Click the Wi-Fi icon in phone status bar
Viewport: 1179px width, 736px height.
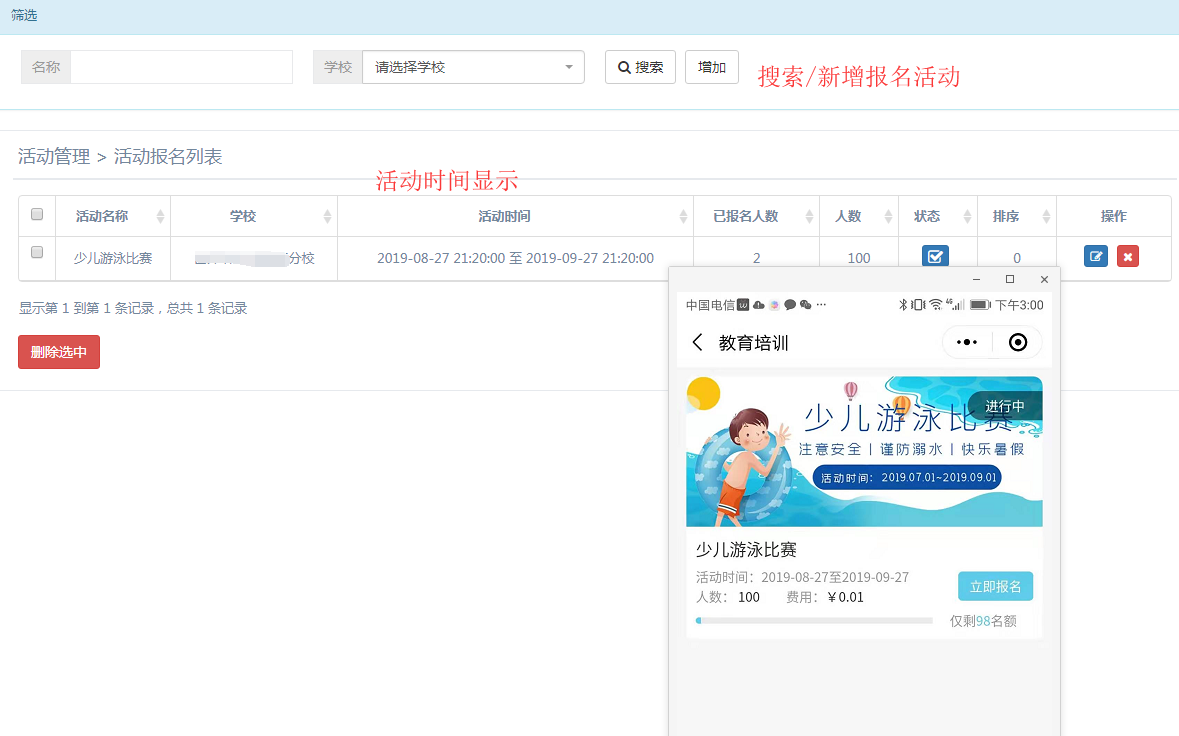(x=935, y=304)
